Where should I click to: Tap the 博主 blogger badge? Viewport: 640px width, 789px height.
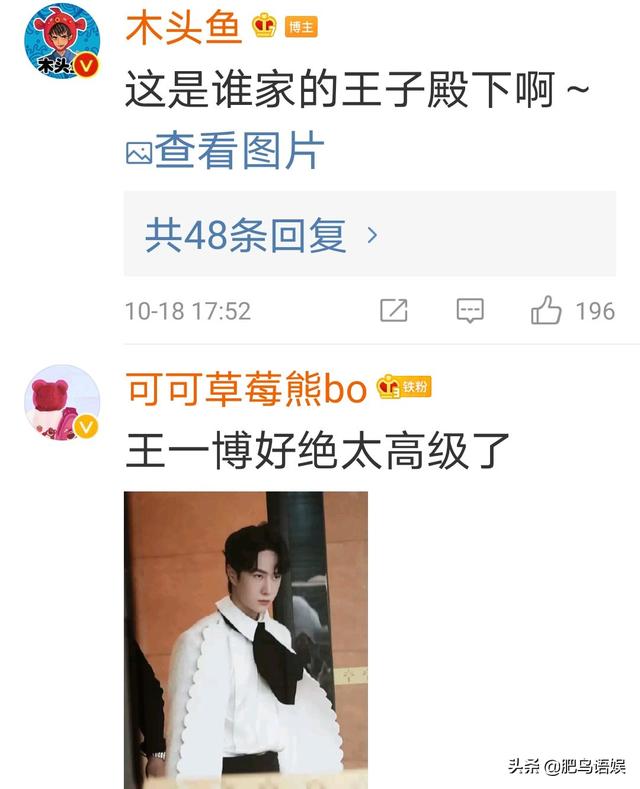[x=301, y=27]
